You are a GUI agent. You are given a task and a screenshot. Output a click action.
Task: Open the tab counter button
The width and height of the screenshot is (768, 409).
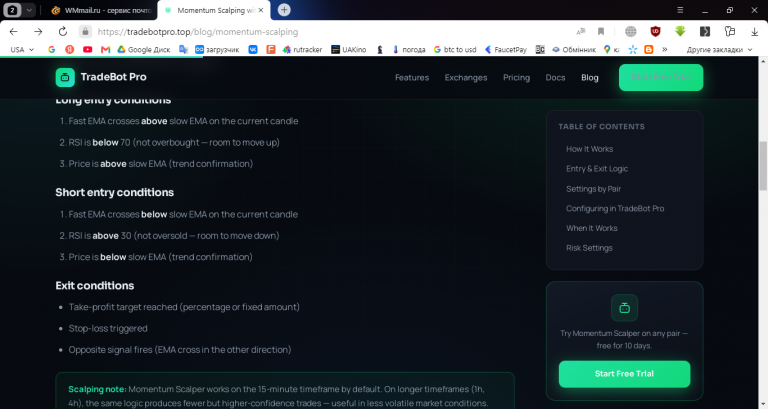click(12, 10)
